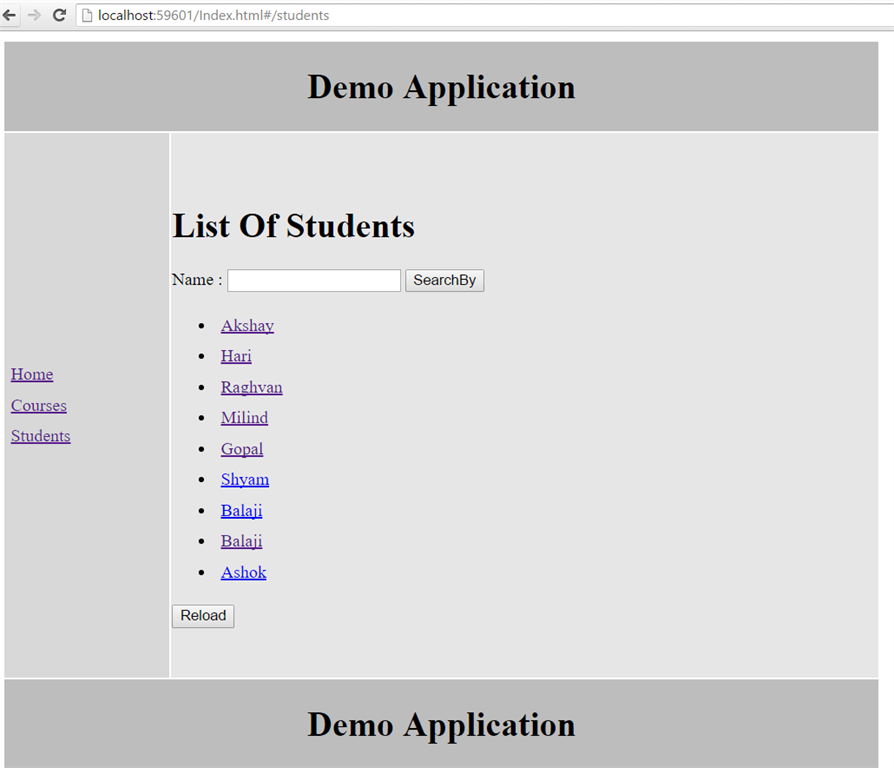Open the Students sidebar link

40,436
